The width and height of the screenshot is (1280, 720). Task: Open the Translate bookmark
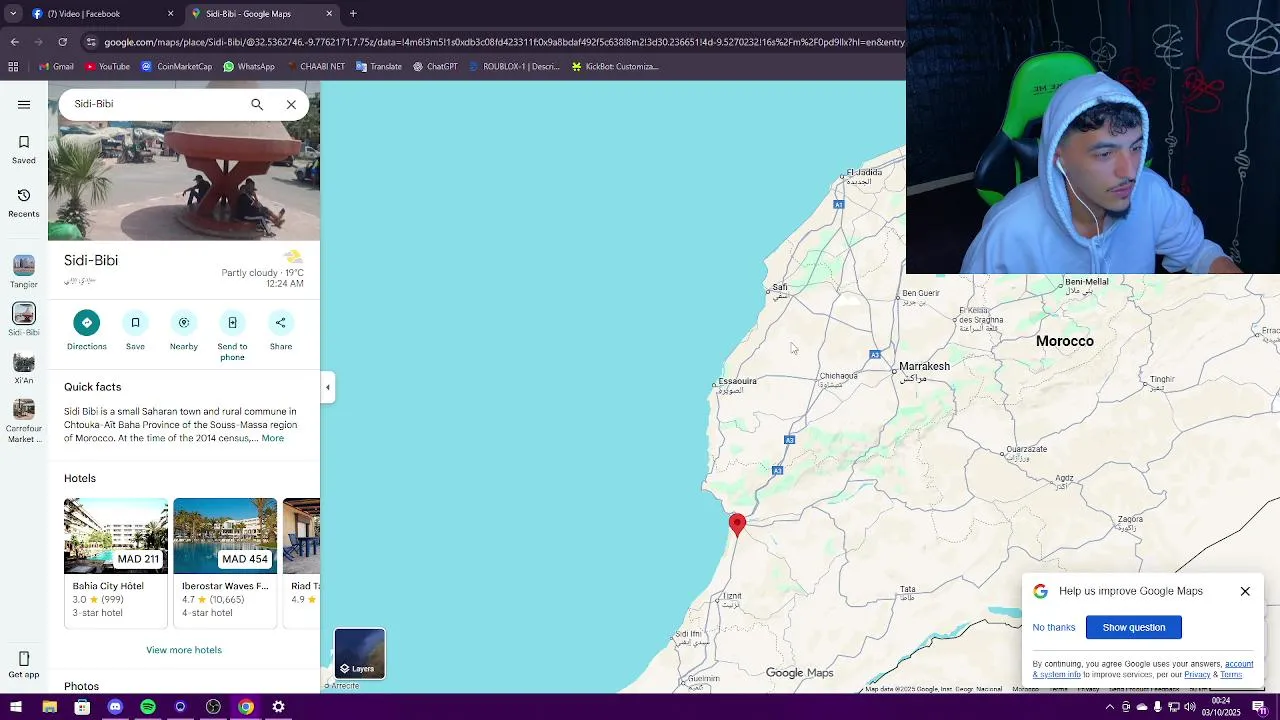click(378, 67)
